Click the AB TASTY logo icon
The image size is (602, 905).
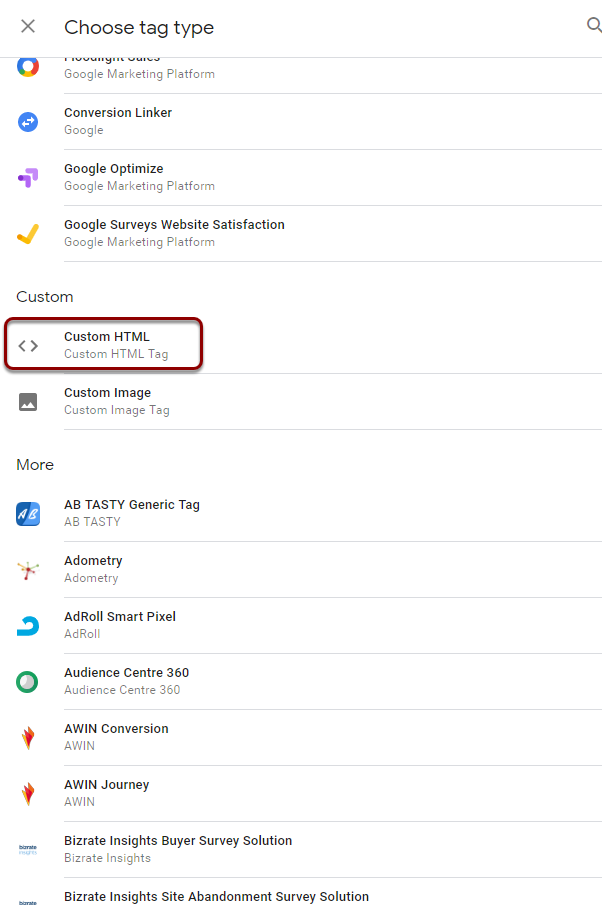28,514
